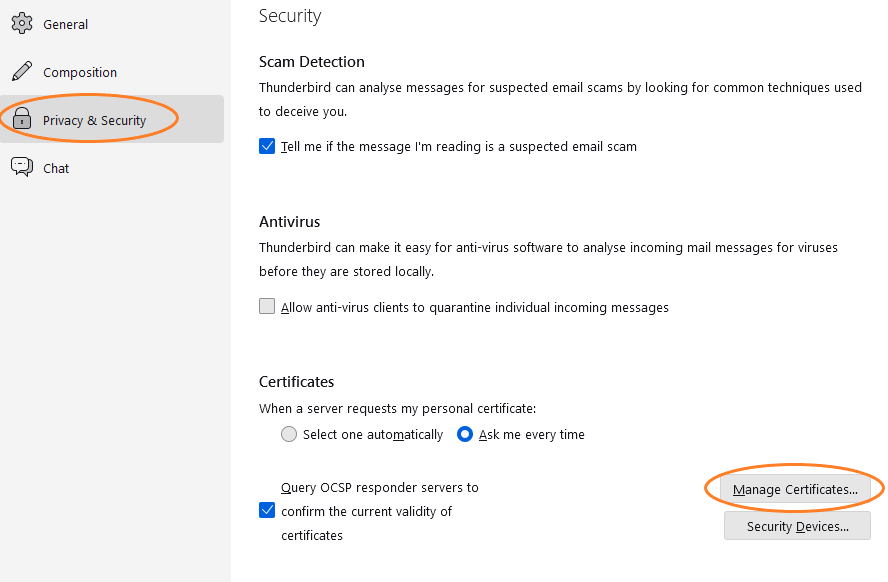Choose the Select one automatically radio button

point(289,434)
